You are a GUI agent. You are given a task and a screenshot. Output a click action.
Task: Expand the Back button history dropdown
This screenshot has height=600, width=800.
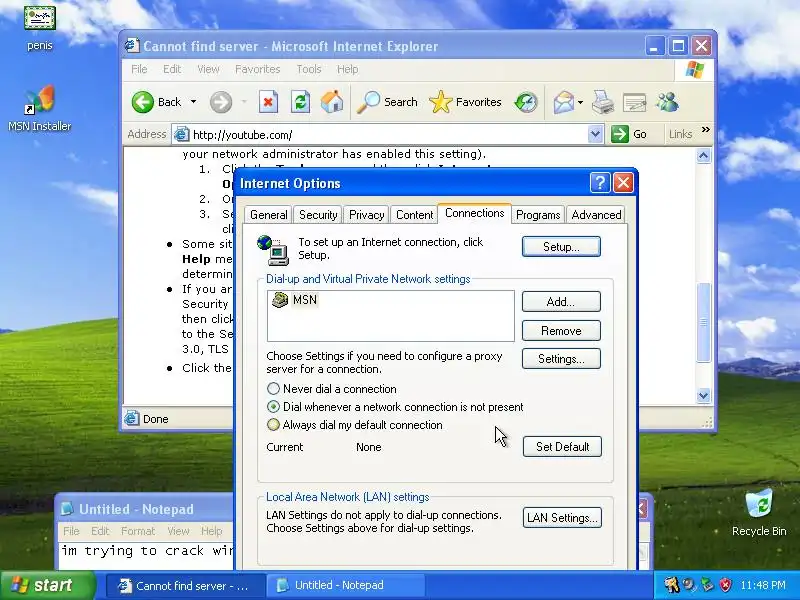point(193,102)
